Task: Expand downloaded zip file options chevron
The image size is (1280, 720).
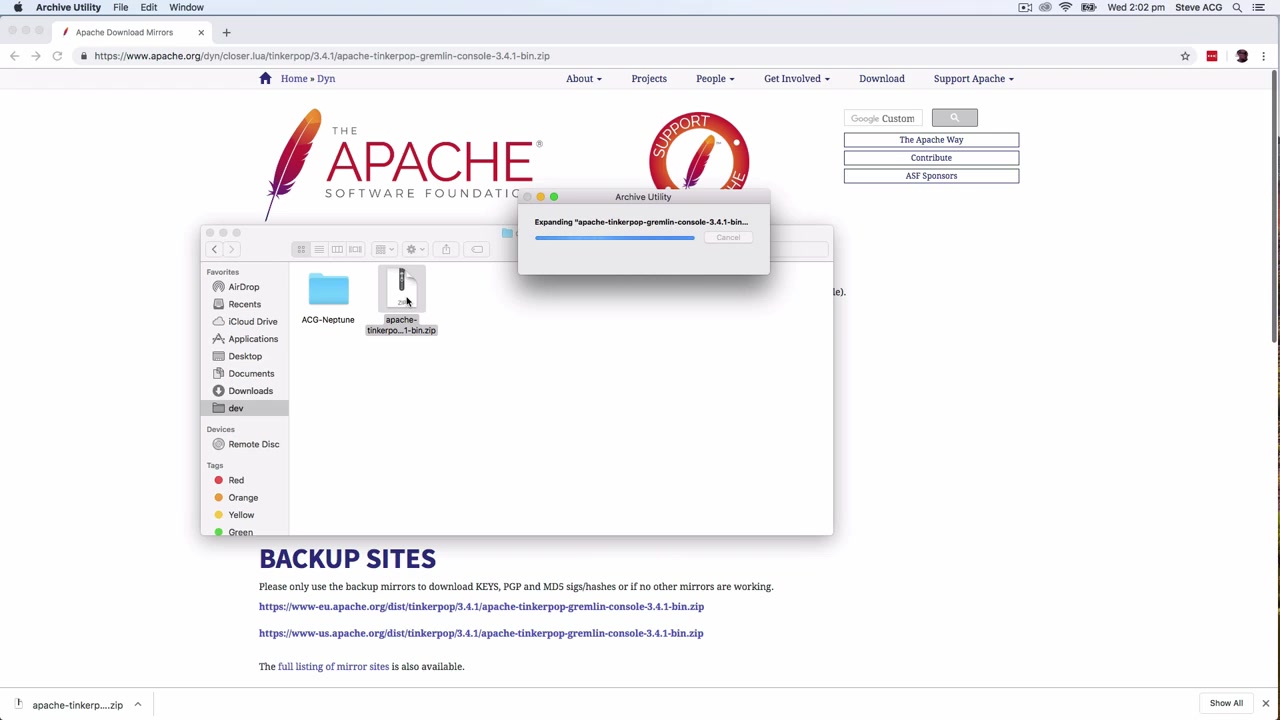Action: click(138, 705)
